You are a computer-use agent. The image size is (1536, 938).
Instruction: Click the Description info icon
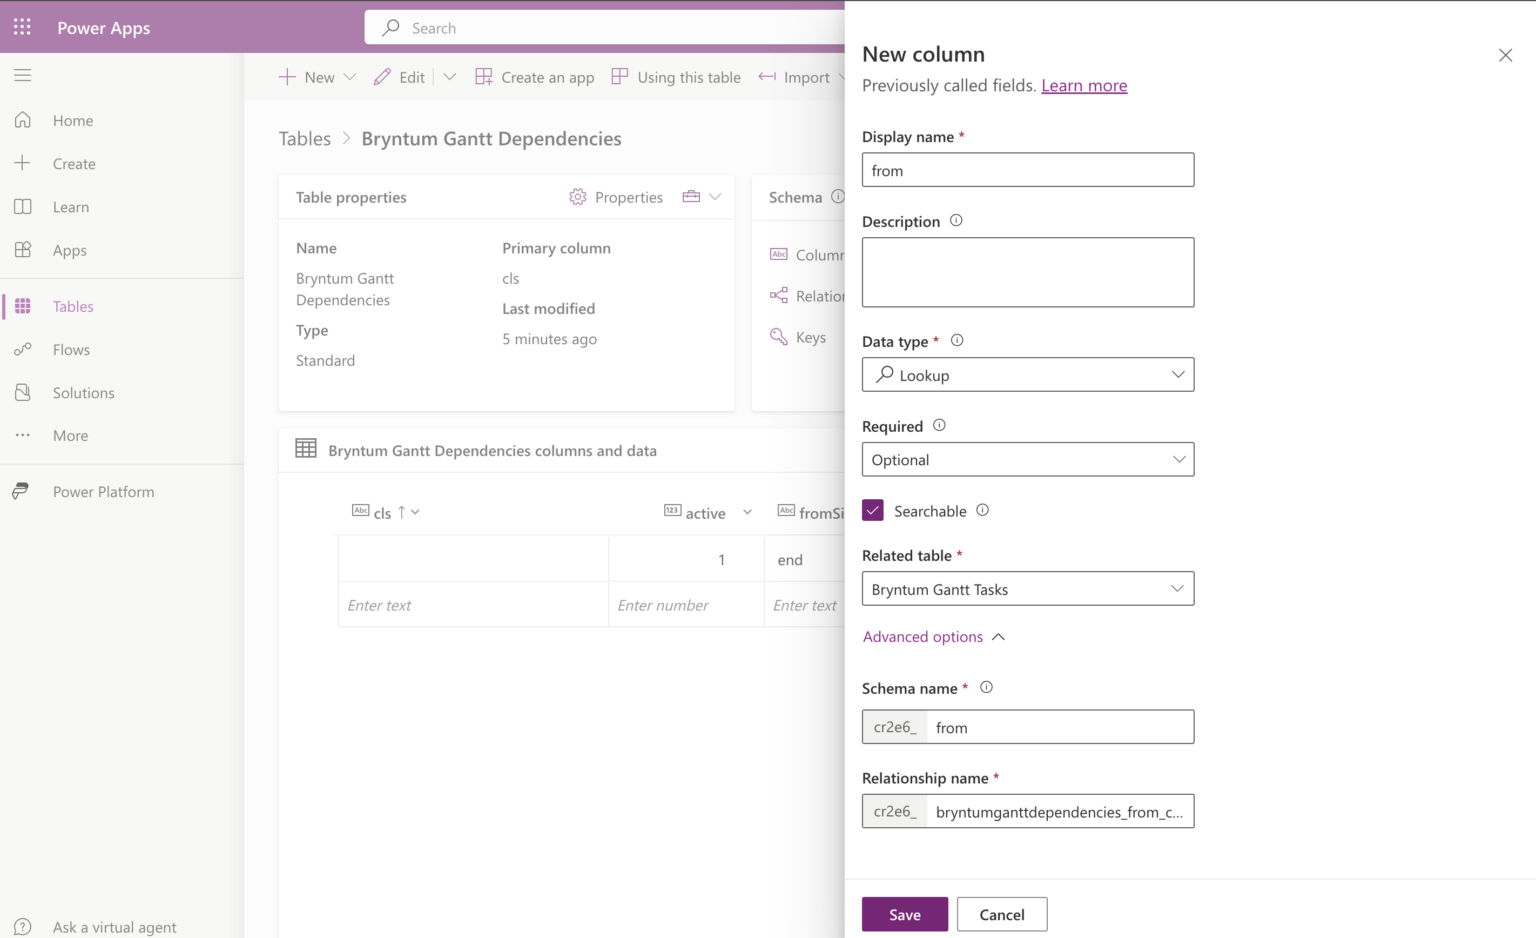[956, 221]
